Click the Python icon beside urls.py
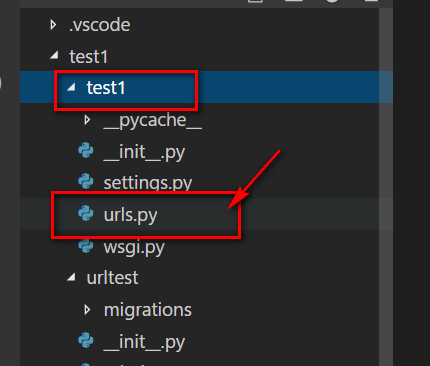Screen dimensions: 430x366 (x=86, y=213)
